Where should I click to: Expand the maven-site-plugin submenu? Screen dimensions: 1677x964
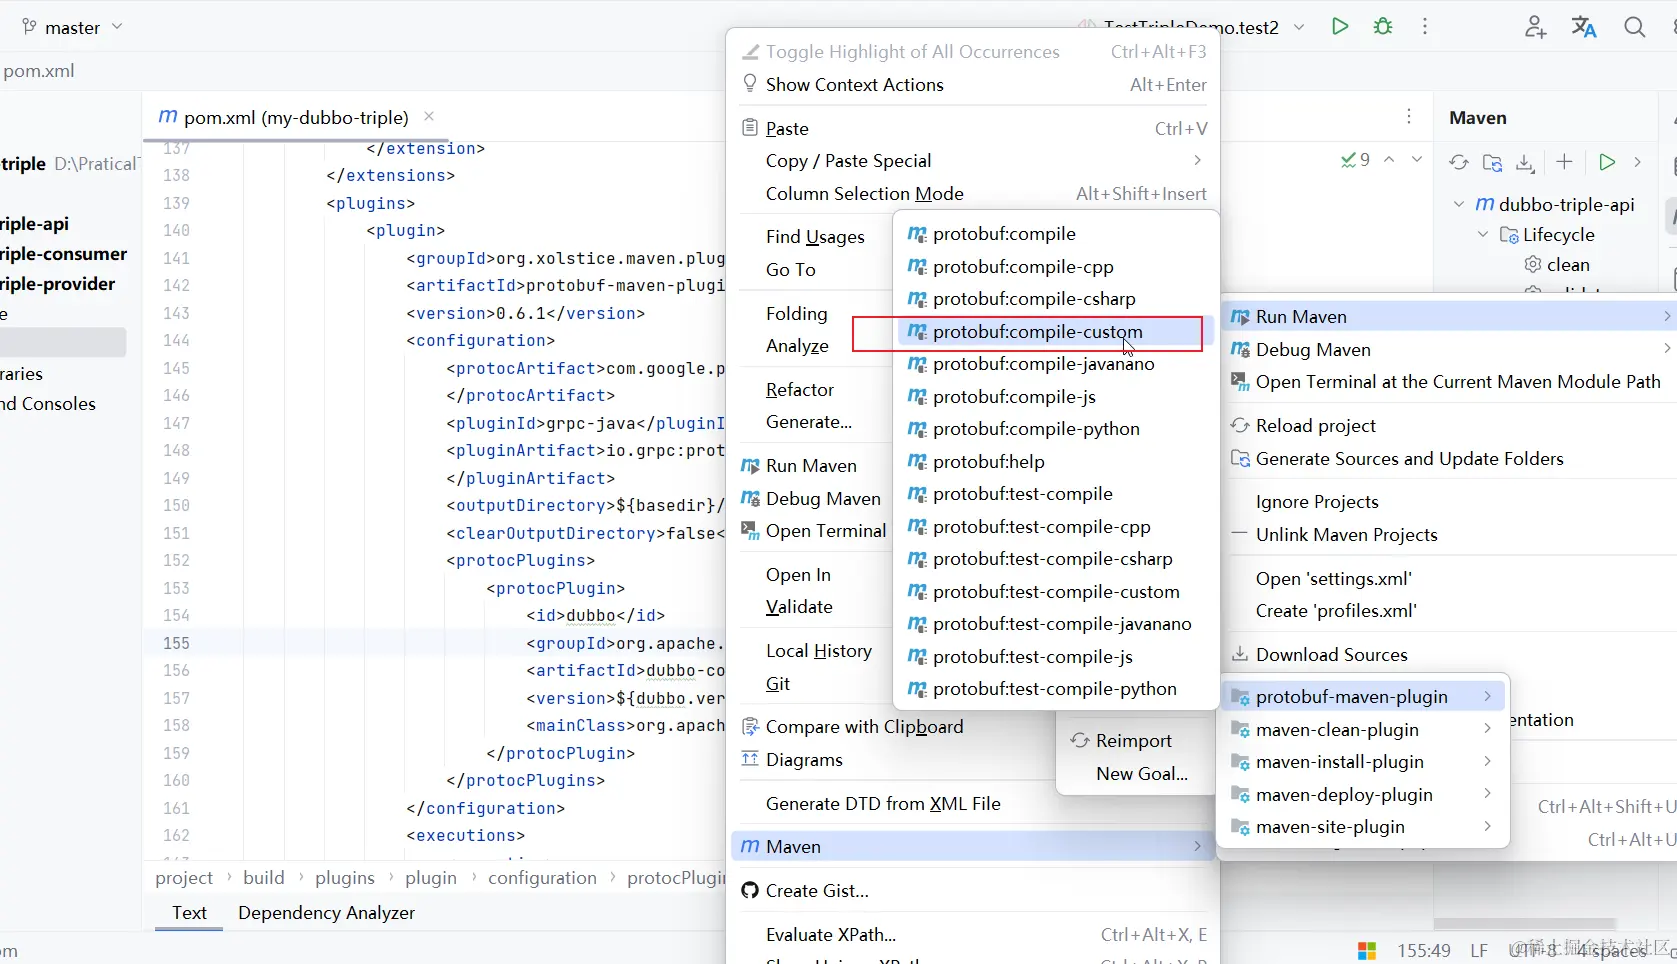click(1365, 827)
